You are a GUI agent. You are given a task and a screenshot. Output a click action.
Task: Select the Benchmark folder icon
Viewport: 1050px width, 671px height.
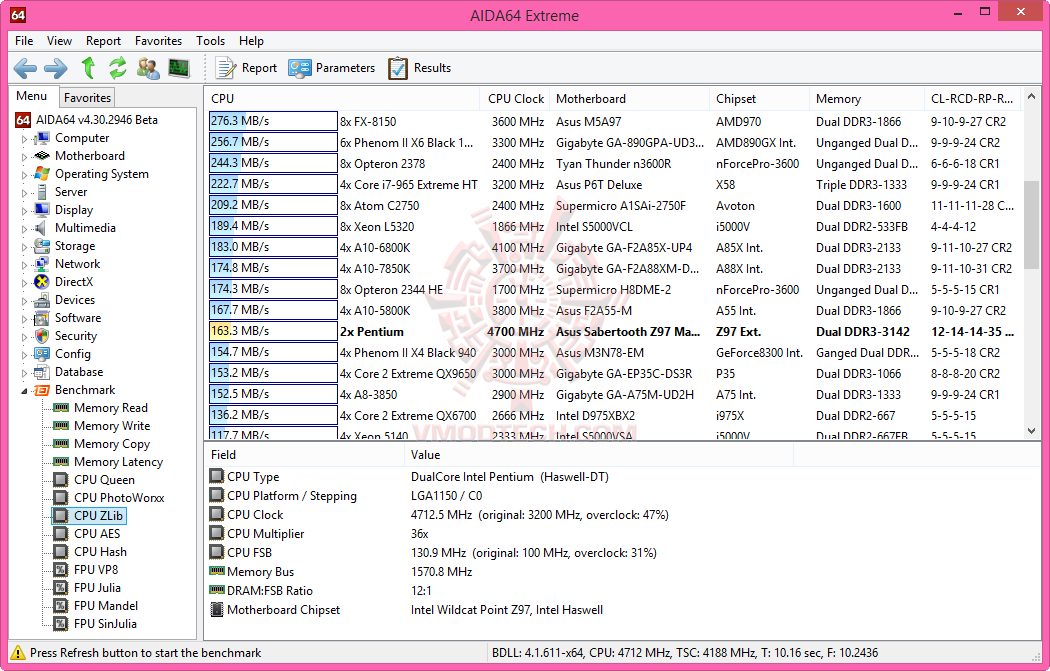coord(42,390)
